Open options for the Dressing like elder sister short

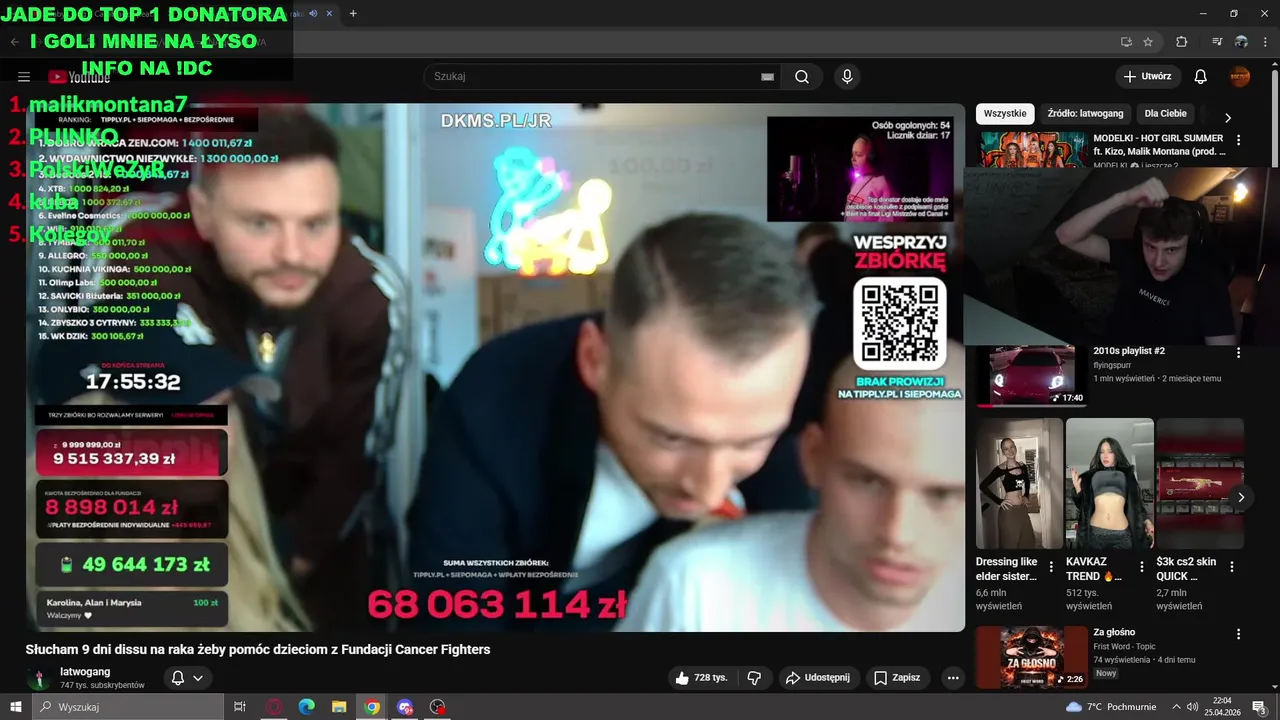pos(1051,567)
